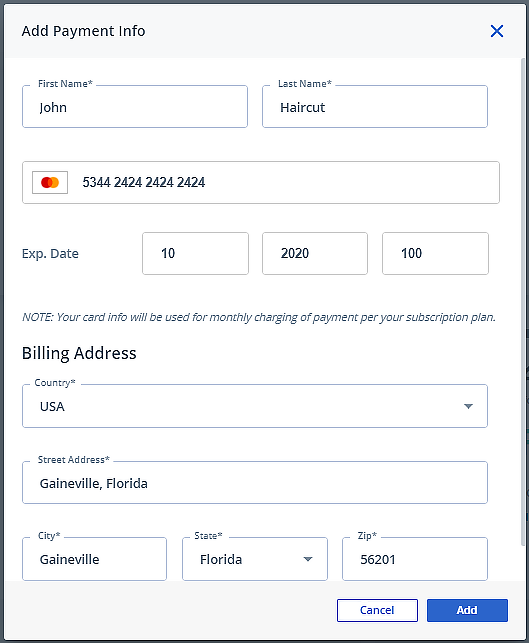Click the Street Address field
Screen dimensions: 529x643
[x=255, y=483]
